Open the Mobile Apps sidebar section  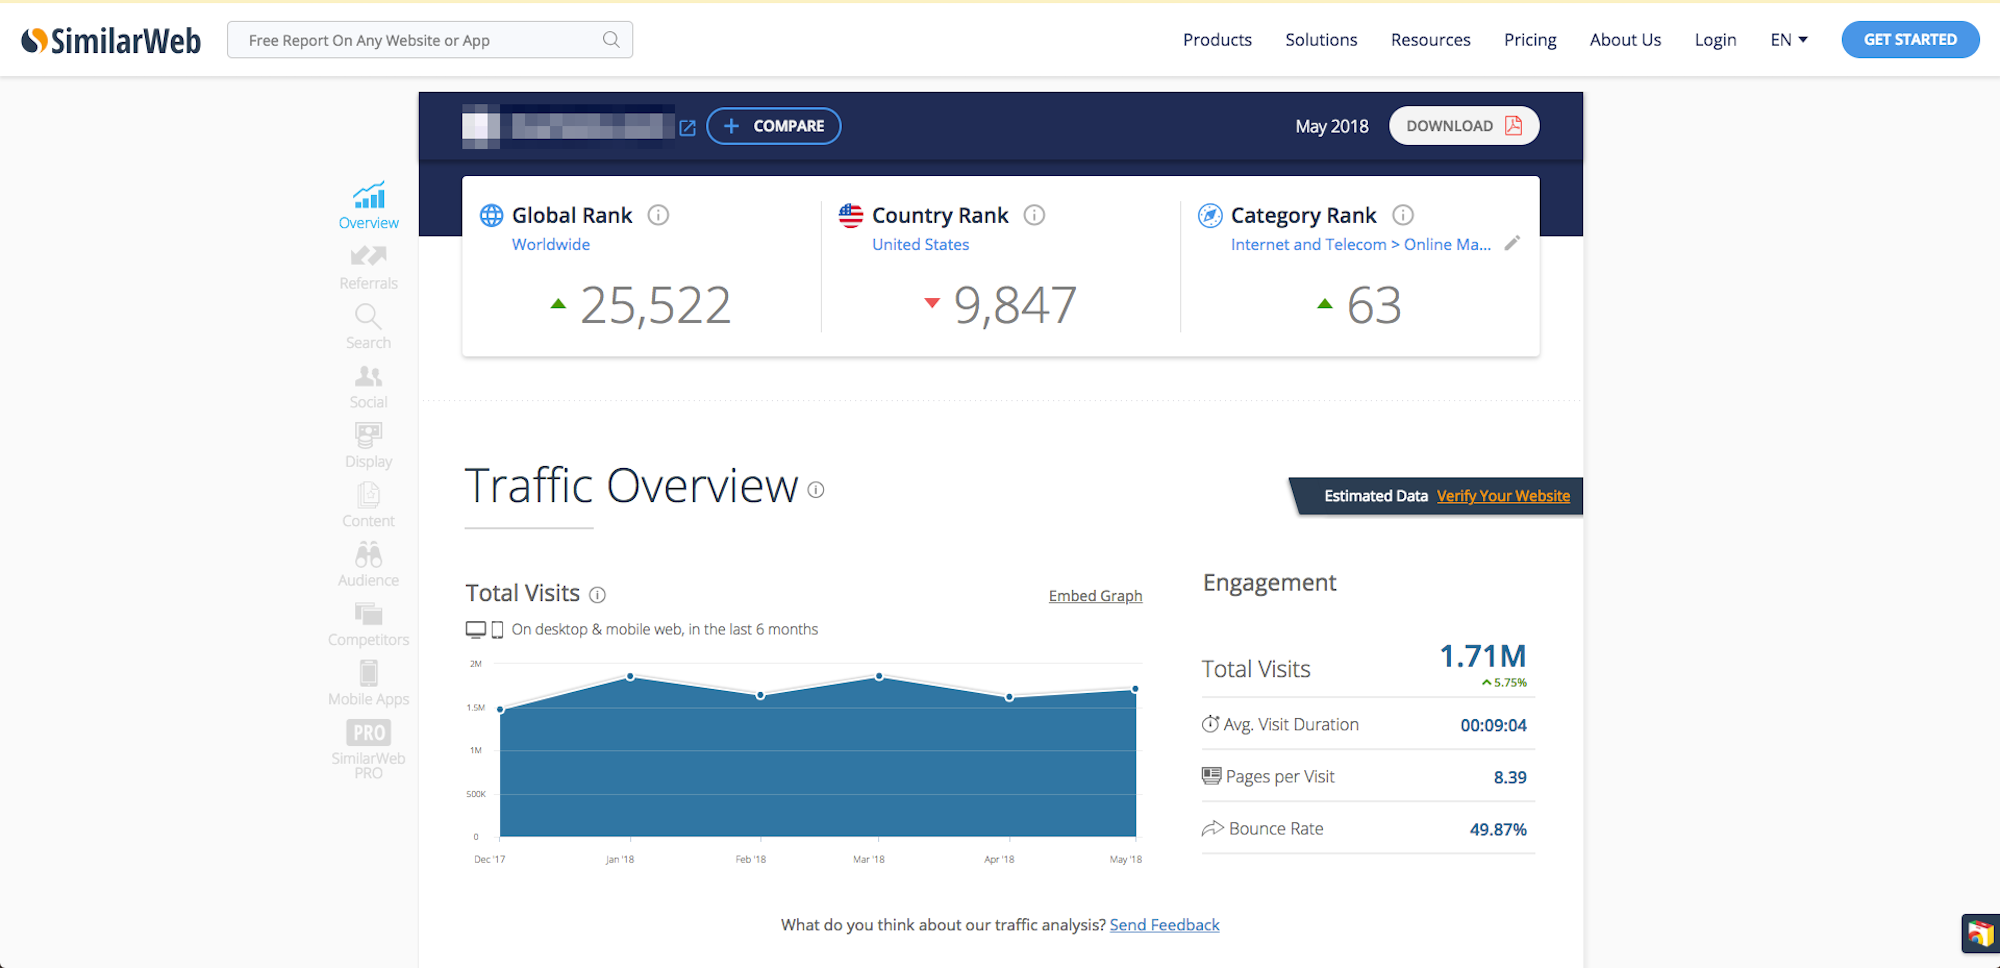click(368, 683)
